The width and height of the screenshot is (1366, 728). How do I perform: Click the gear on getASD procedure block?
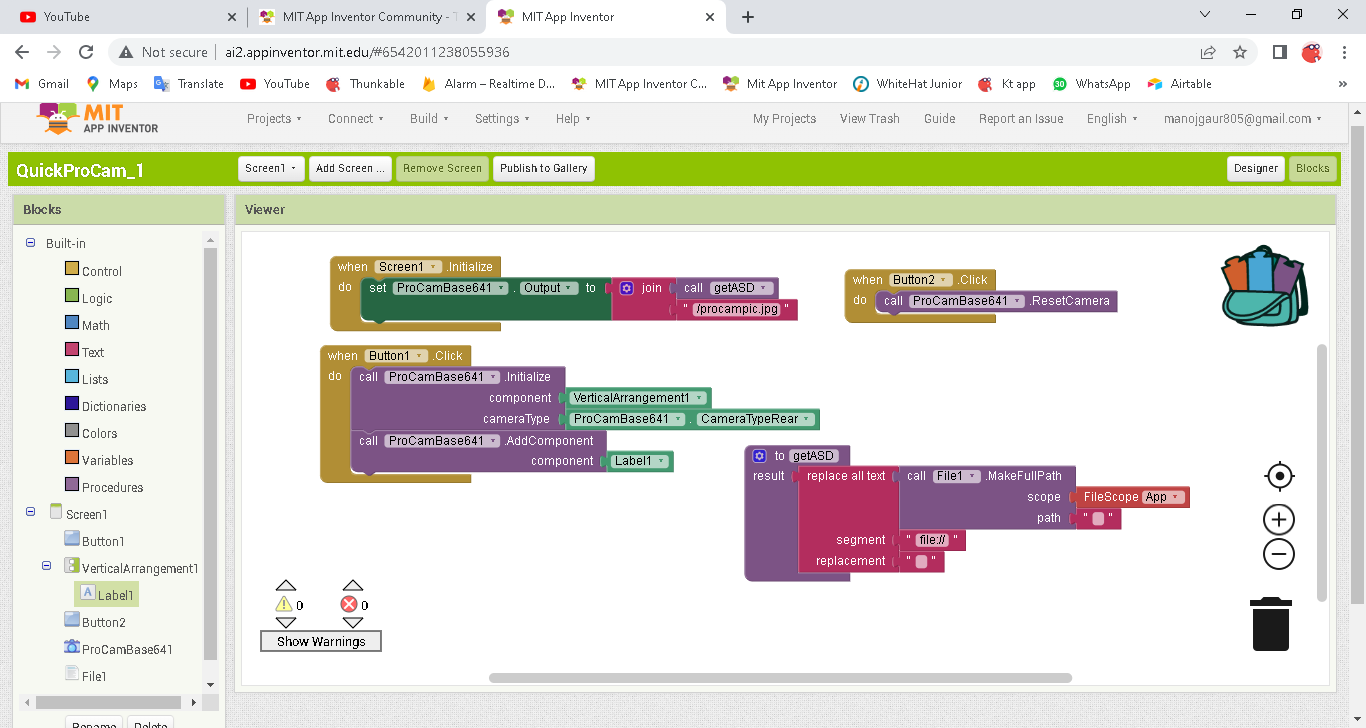(759, 456)
